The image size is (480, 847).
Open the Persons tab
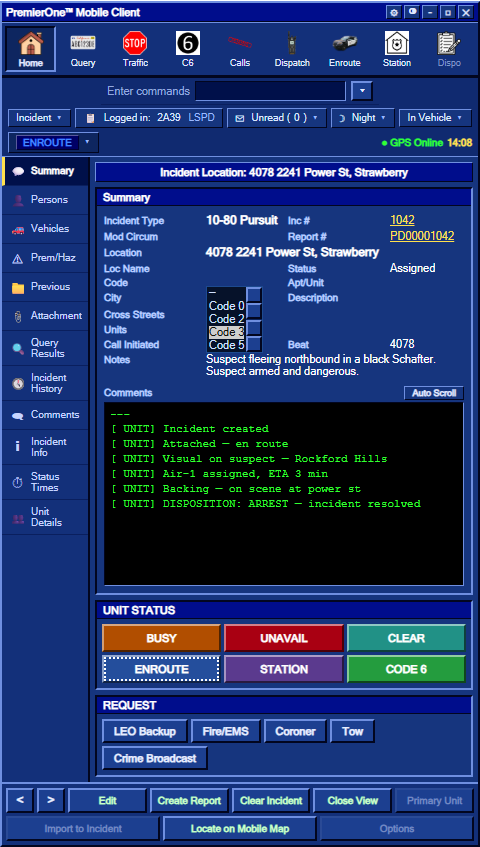[45, 200]
